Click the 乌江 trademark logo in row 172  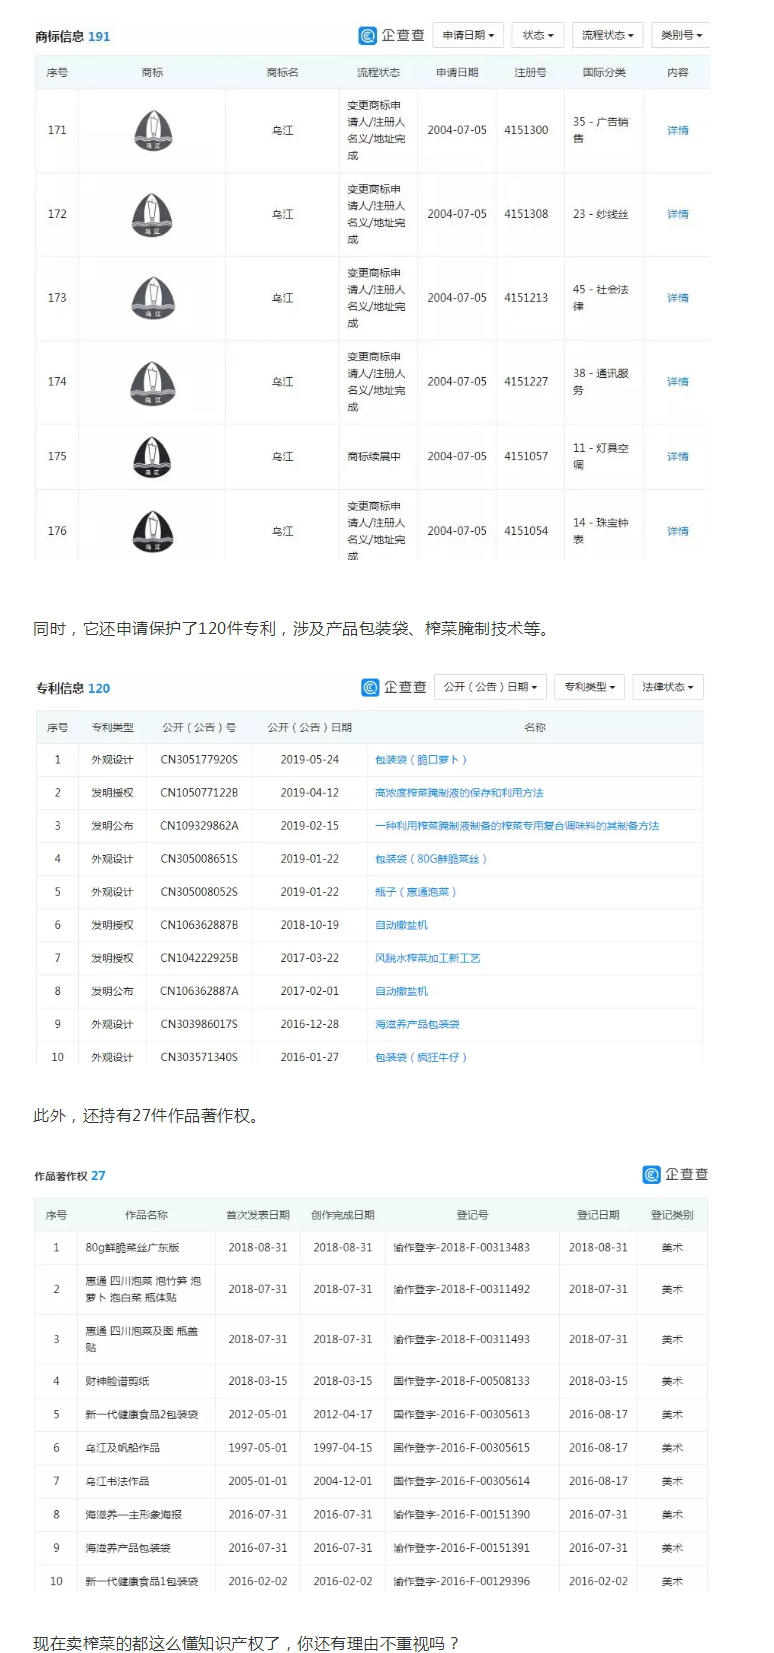(153, 215)
